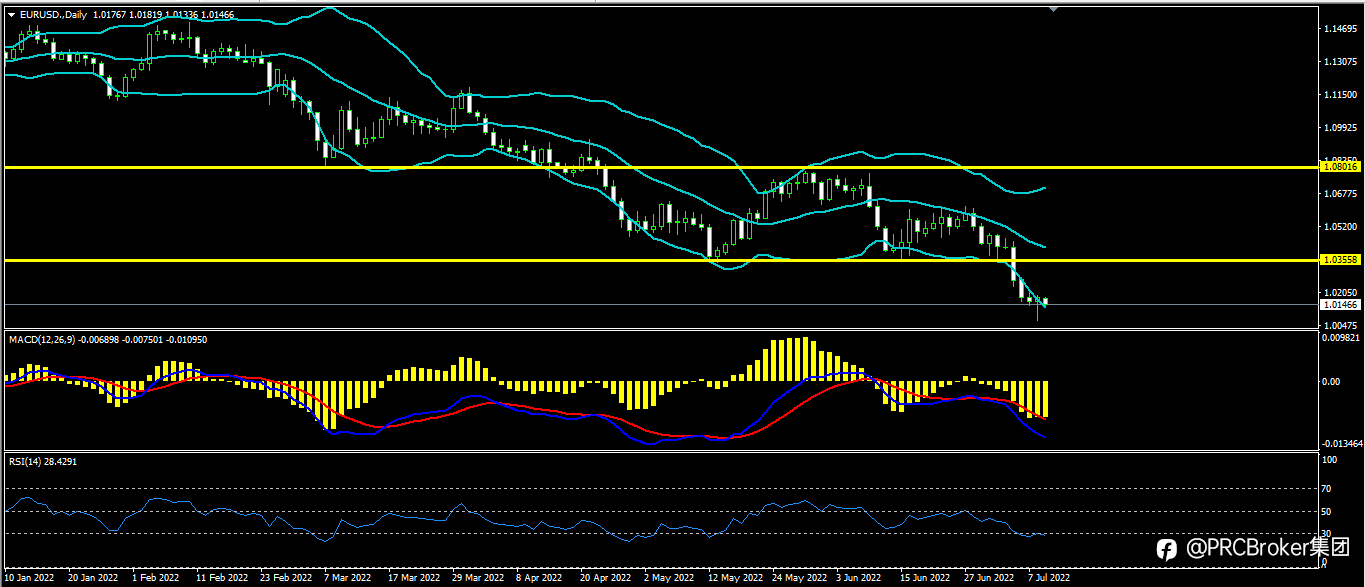Click the 1.11500 price axis value
The image size is (1365, 587).
point(1340,95)
